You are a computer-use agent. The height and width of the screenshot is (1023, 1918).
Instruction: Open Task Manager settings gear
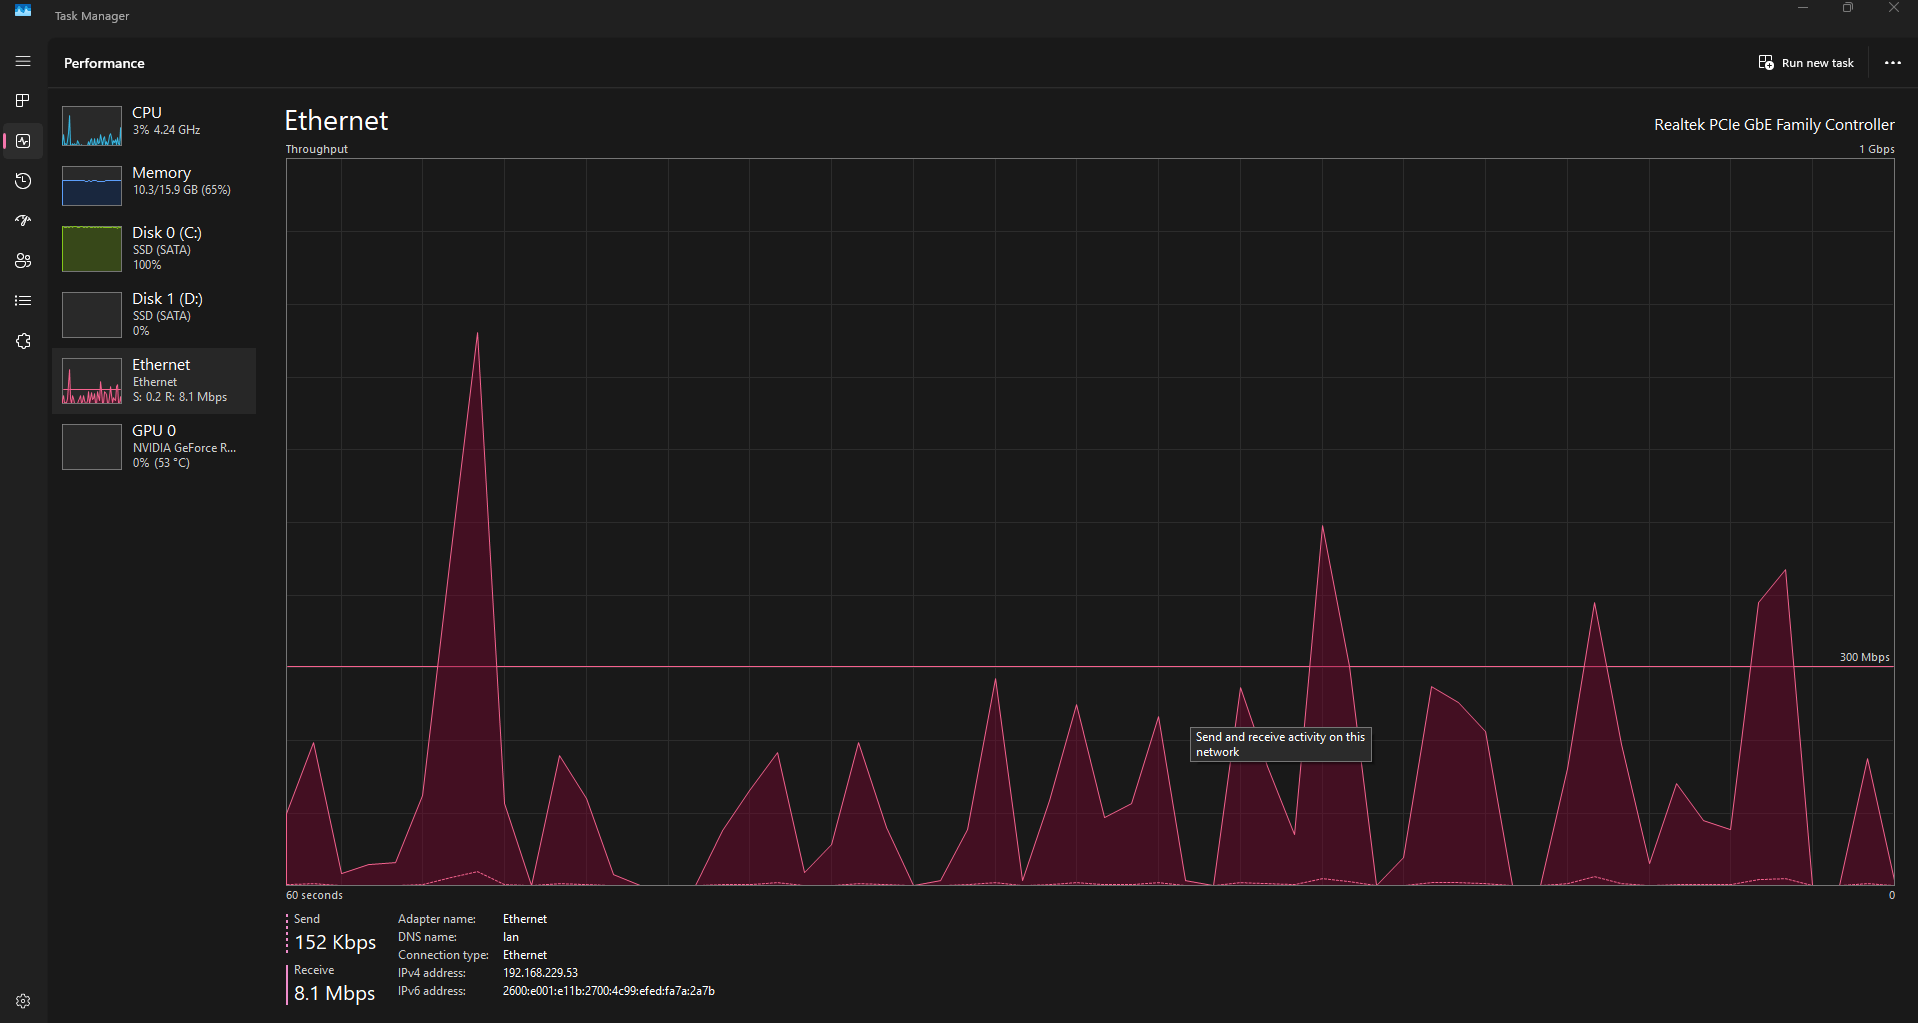coord(22,1000)
